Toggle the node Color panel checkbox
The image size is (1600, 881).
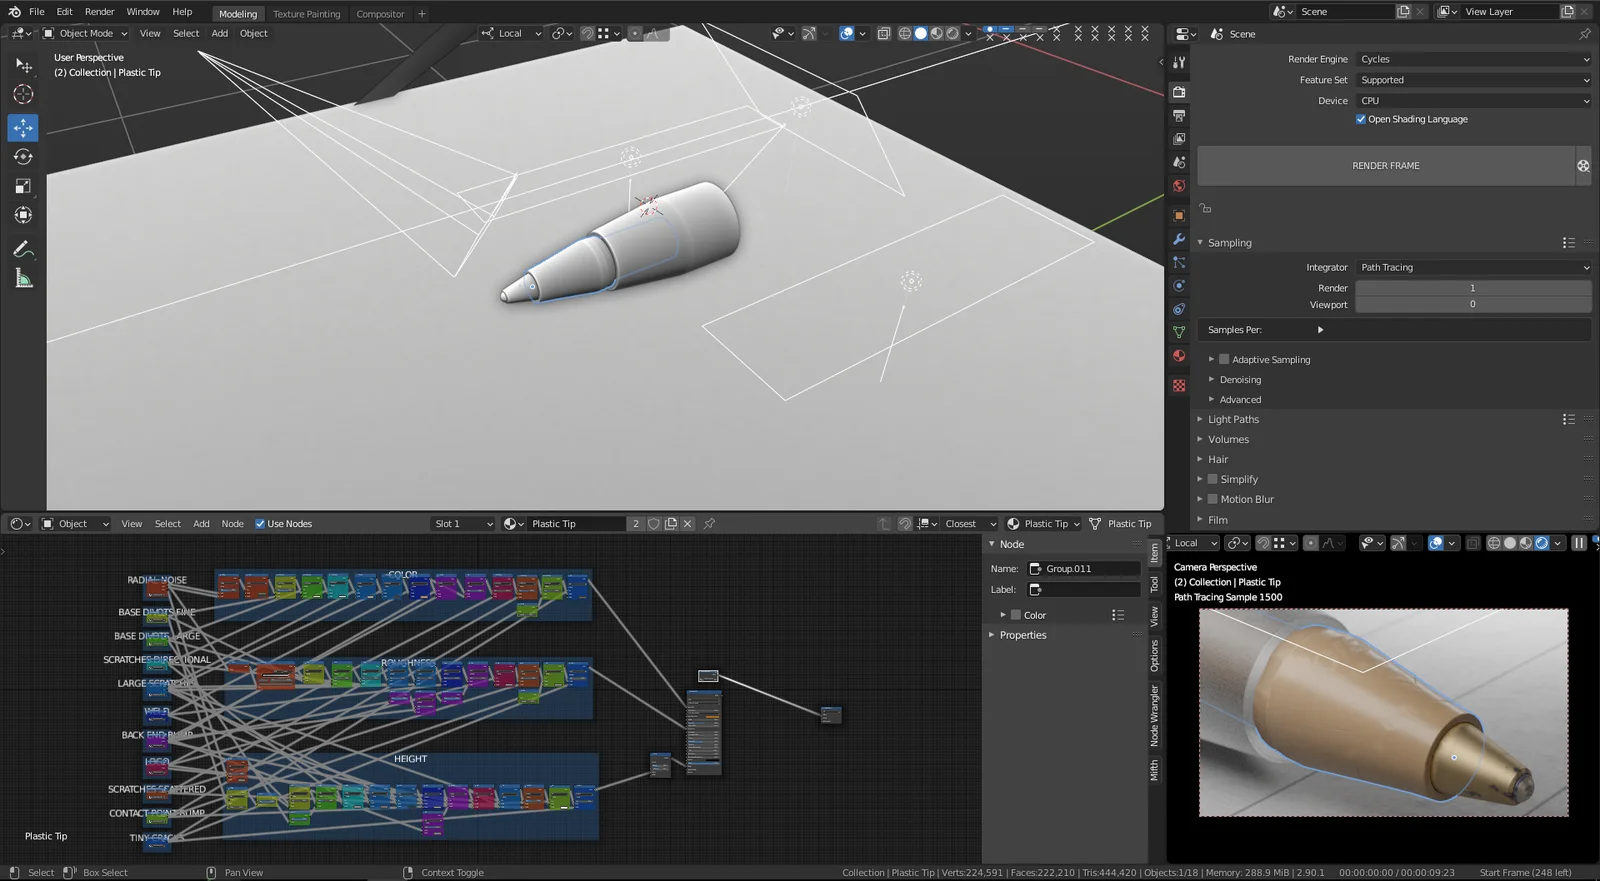(1016, 615)
